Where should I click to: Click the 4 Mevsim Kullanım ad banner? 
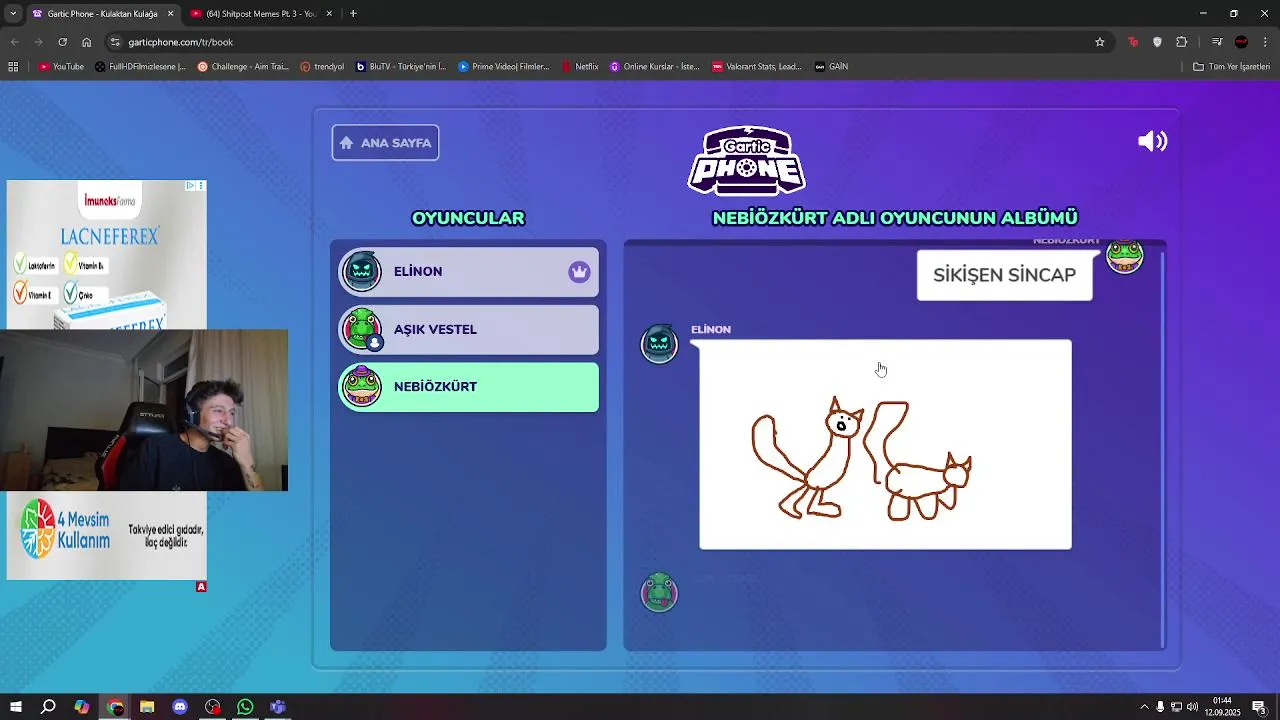tap(106, 535)
